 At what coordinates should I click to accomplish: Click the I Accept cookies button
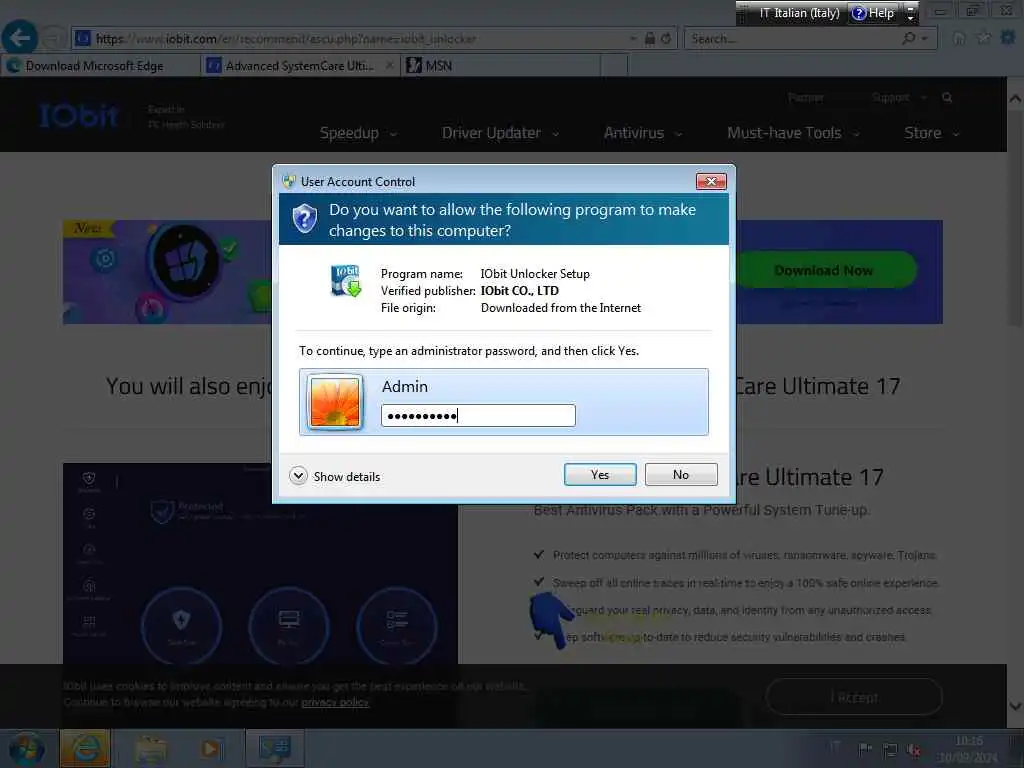point(854,697)
